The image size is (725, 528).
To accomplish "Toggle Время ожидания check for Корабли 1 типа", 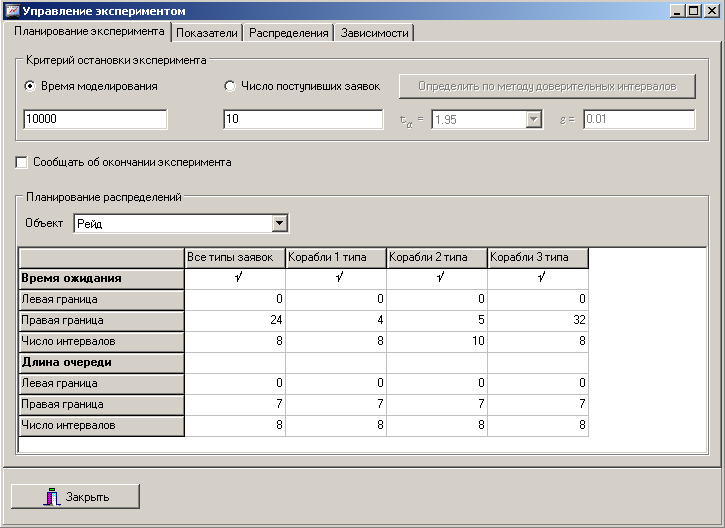I will (x=336, y=279).
